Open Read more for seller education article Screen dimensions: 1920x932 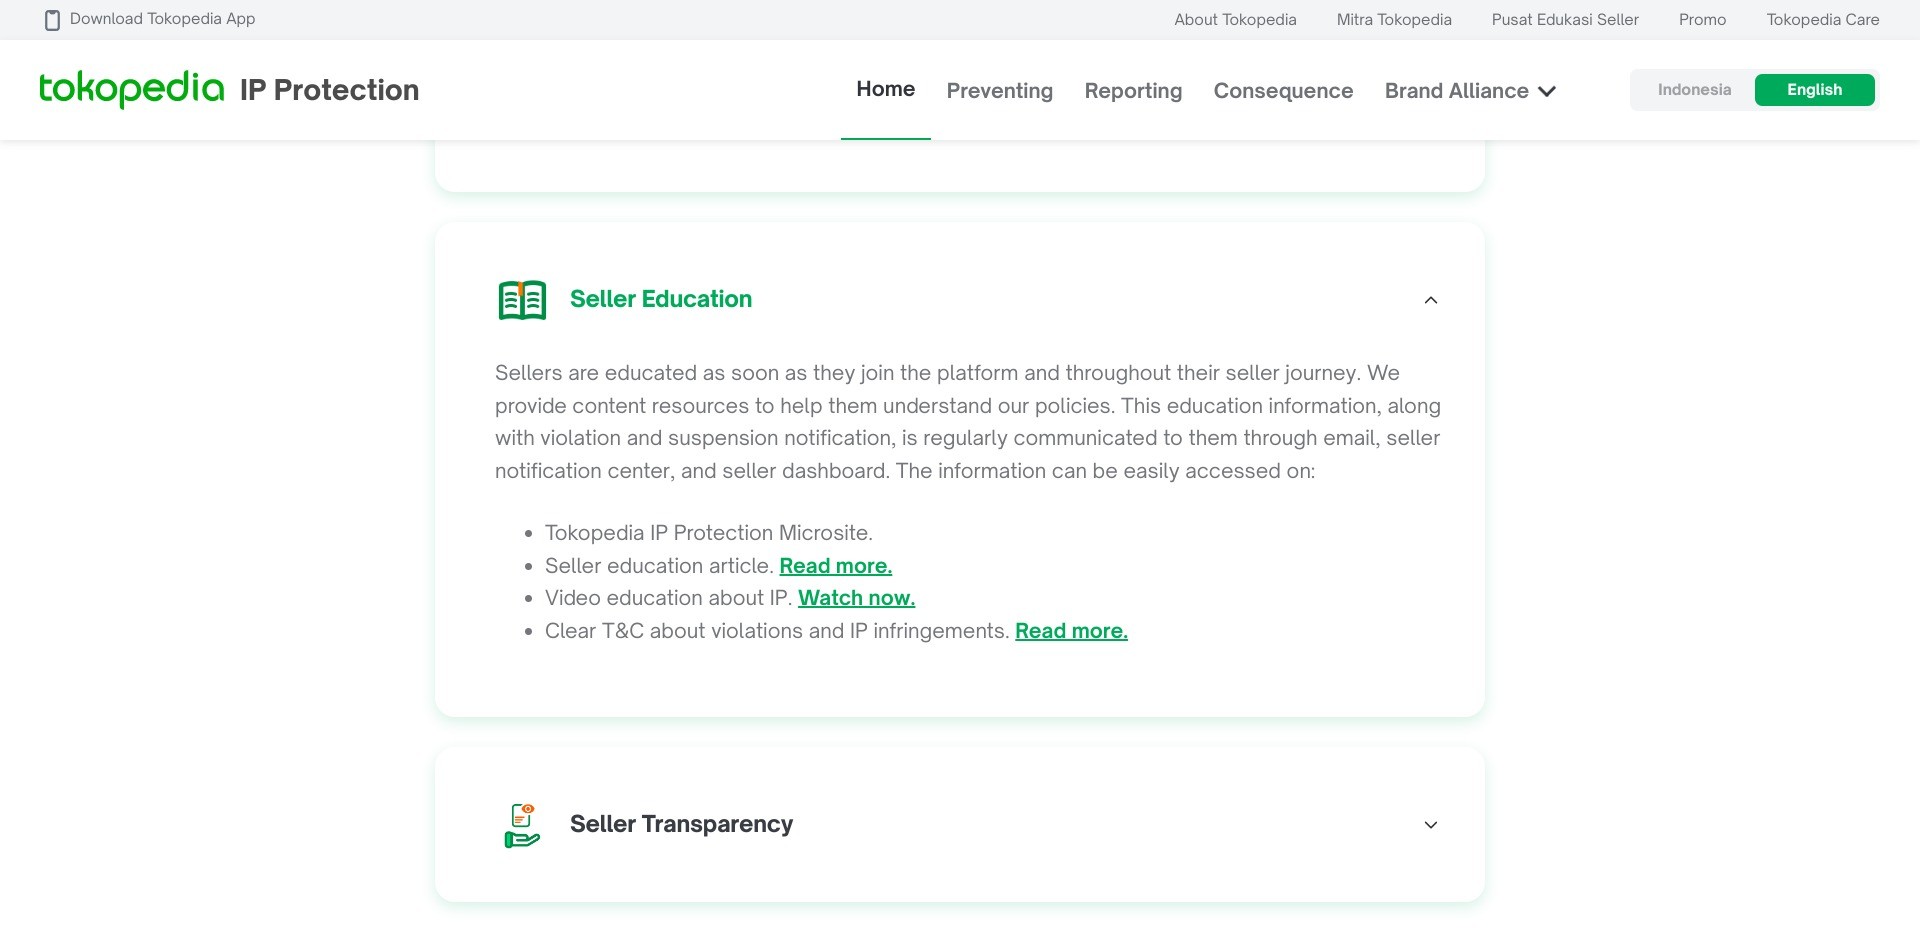pos(835,566)
